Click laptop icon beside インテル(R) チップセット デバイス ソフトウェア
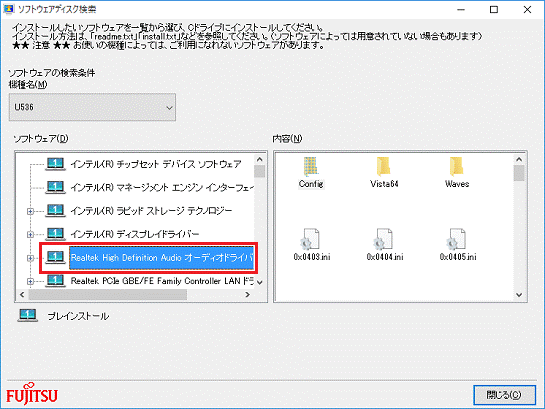The width and height of the screenshot is (545, 409). point(55,164)
